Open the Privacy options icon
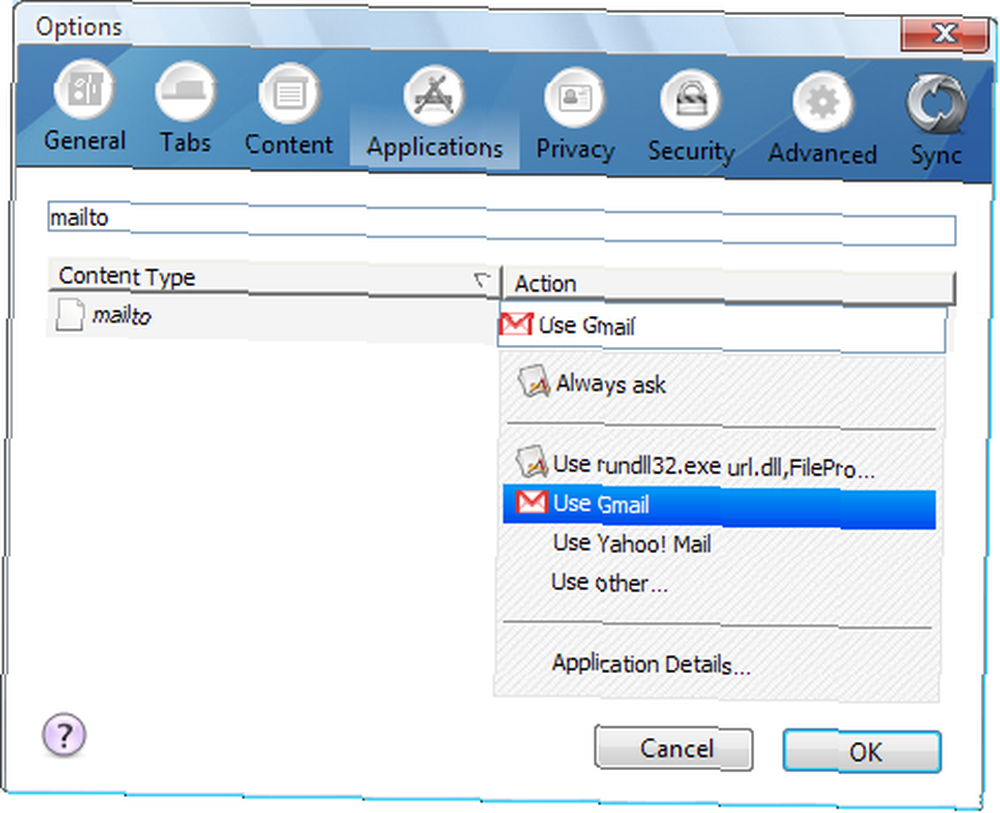Viewport: 1000px width, 813px height. pyautogui.click(x=575, y=98)
